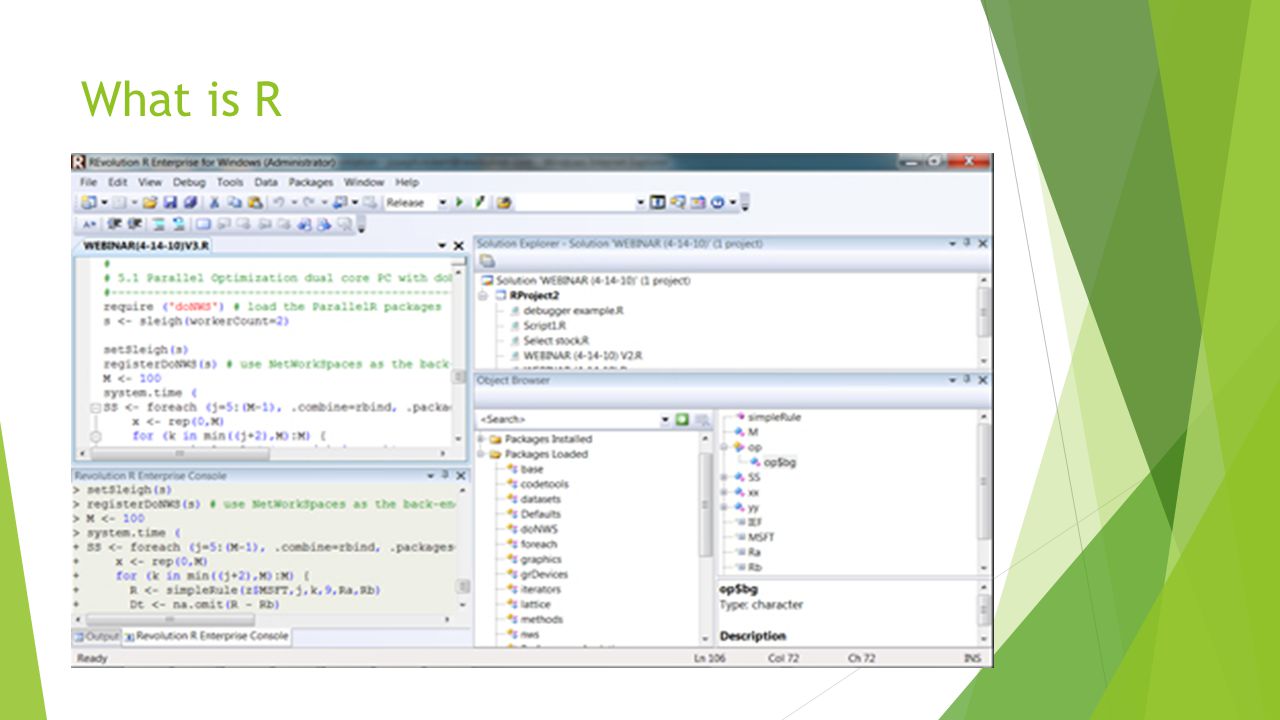The image size is (1280, 720).
Task: Click Solution Explorer's properties toolbar icon
Action: [487, 261]
